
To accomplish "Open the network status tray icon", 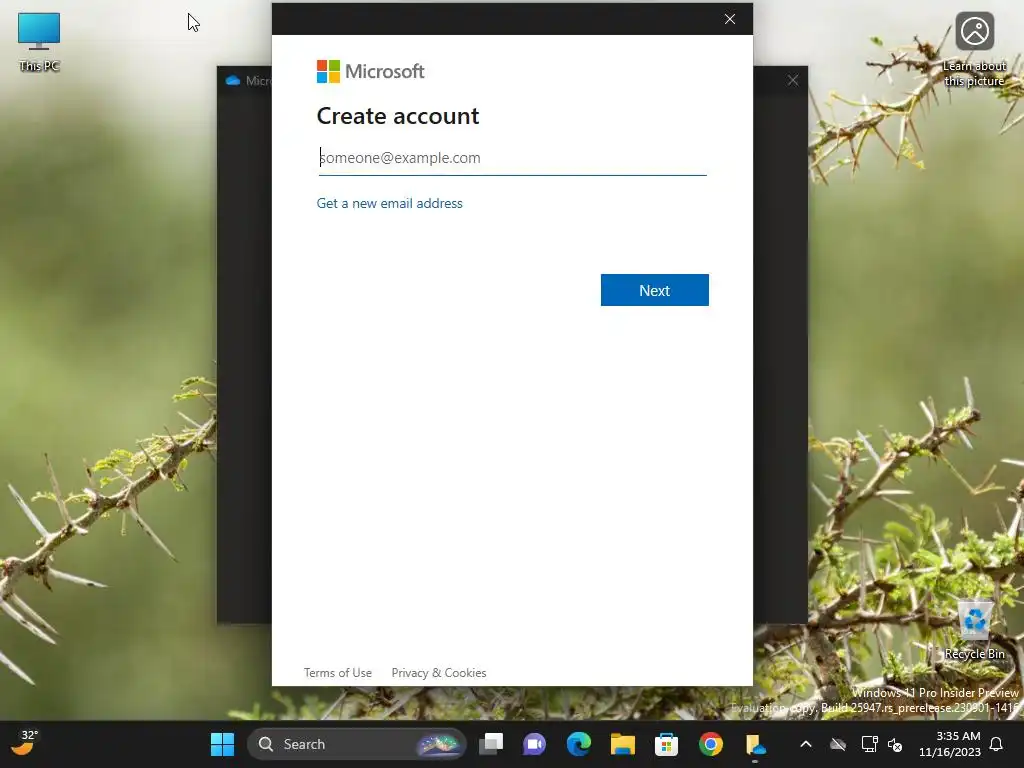I will coord(869,744).
